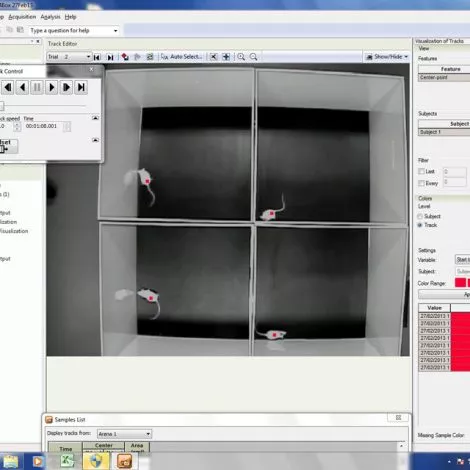Zoom in with the magnifier plus icon

pyautogui.click(x=241, y=57)
